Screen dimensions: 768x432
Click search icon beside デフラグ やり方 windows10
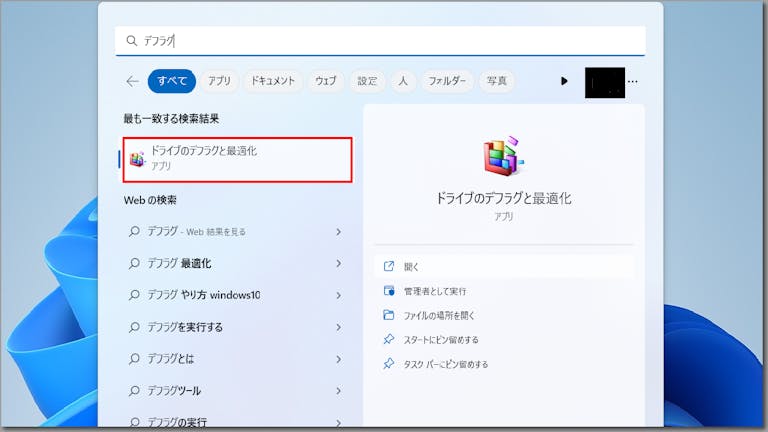click(x=134, y=295)
